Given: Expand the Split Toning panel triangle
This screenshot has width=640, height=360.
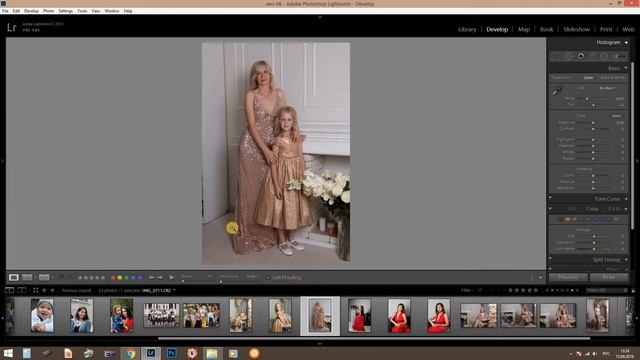Looking at the screenshot, I should 626,260.
